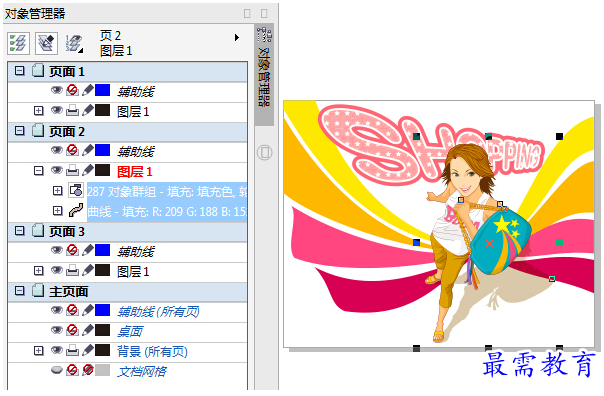The width and height of the screenshot is (604, 396).
Task: Collapse the 页面 3 tree node
Action: [19, 231]
